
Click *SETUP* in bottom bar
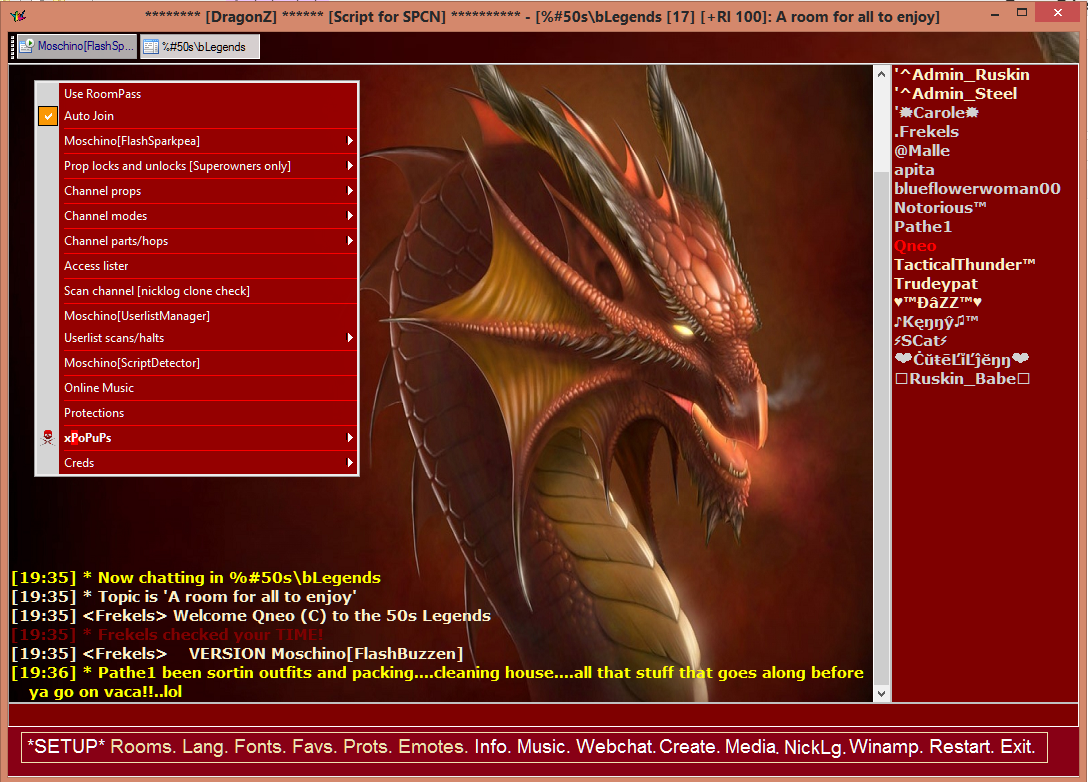point(66,747)
